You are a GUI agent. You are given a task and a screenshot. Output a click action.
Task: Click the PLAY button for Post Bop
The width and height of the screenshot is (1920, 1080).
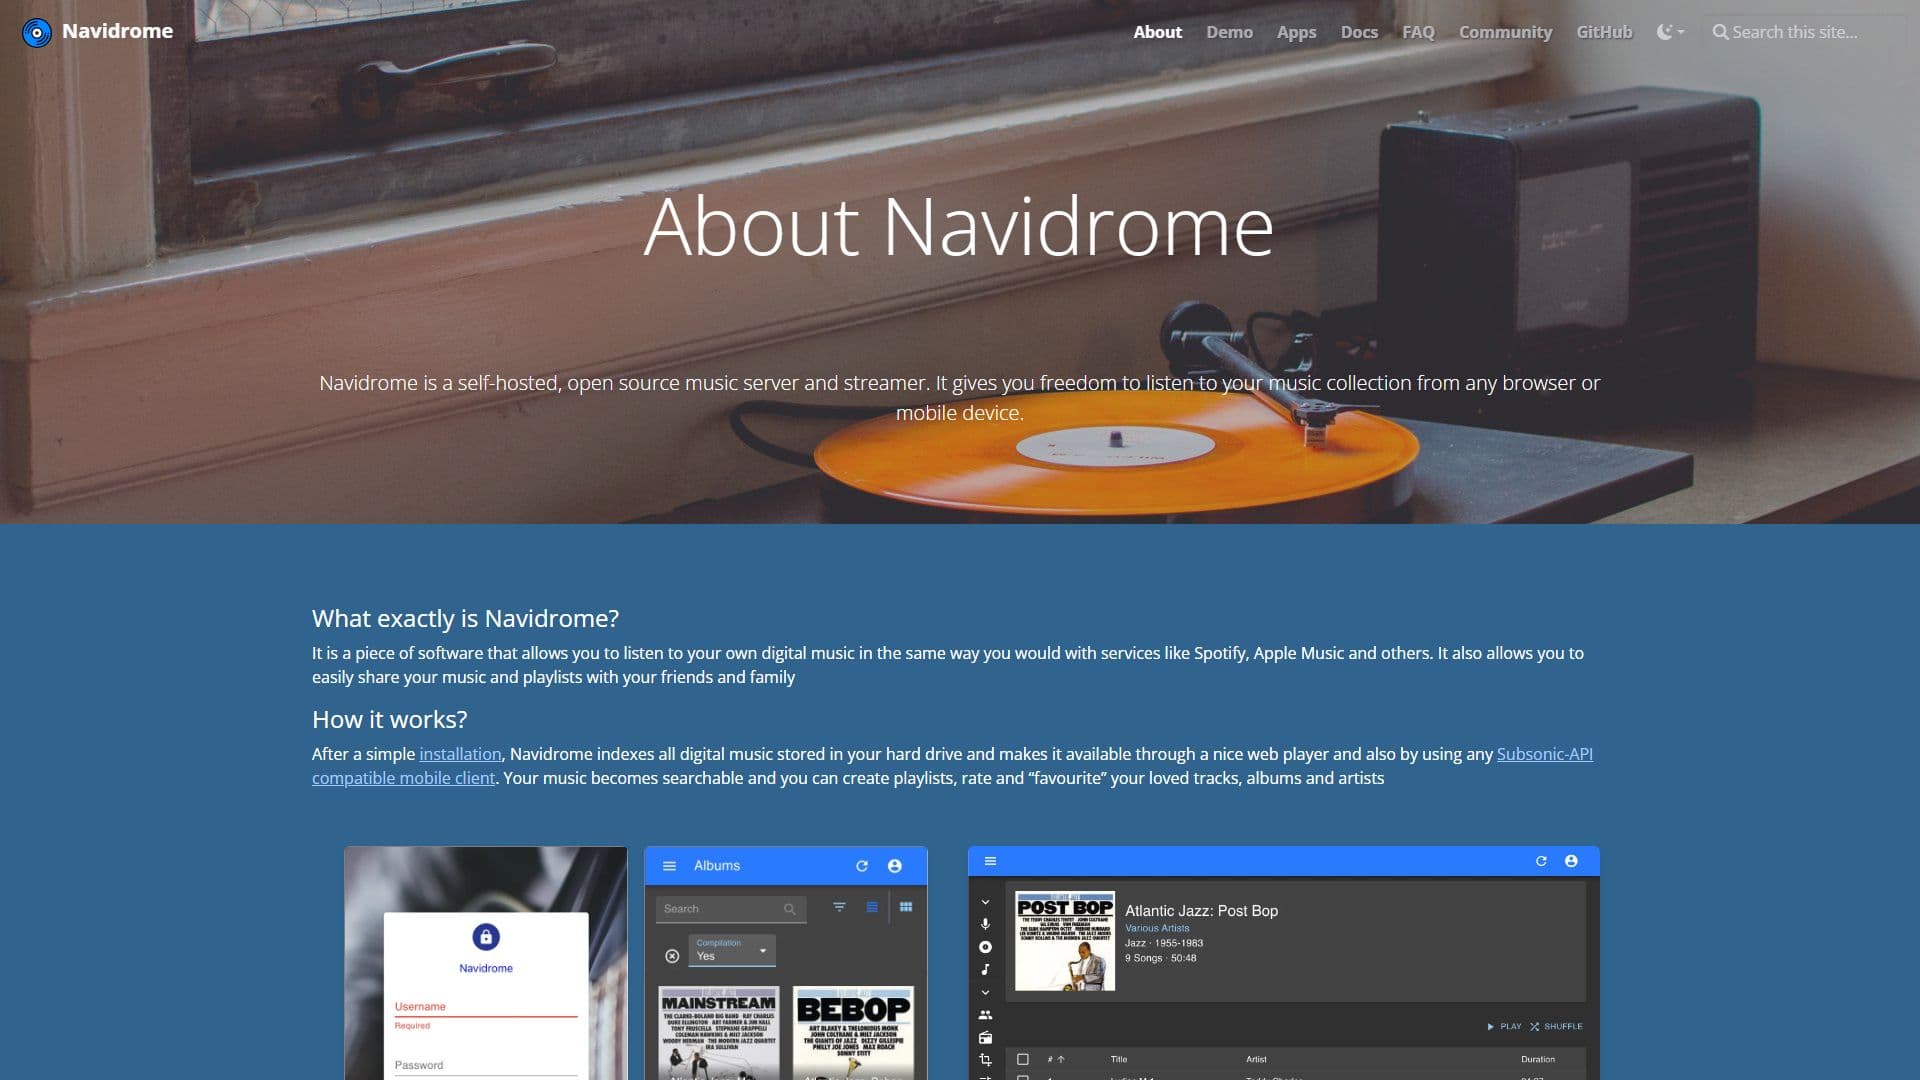[x=1503, y=1026]
